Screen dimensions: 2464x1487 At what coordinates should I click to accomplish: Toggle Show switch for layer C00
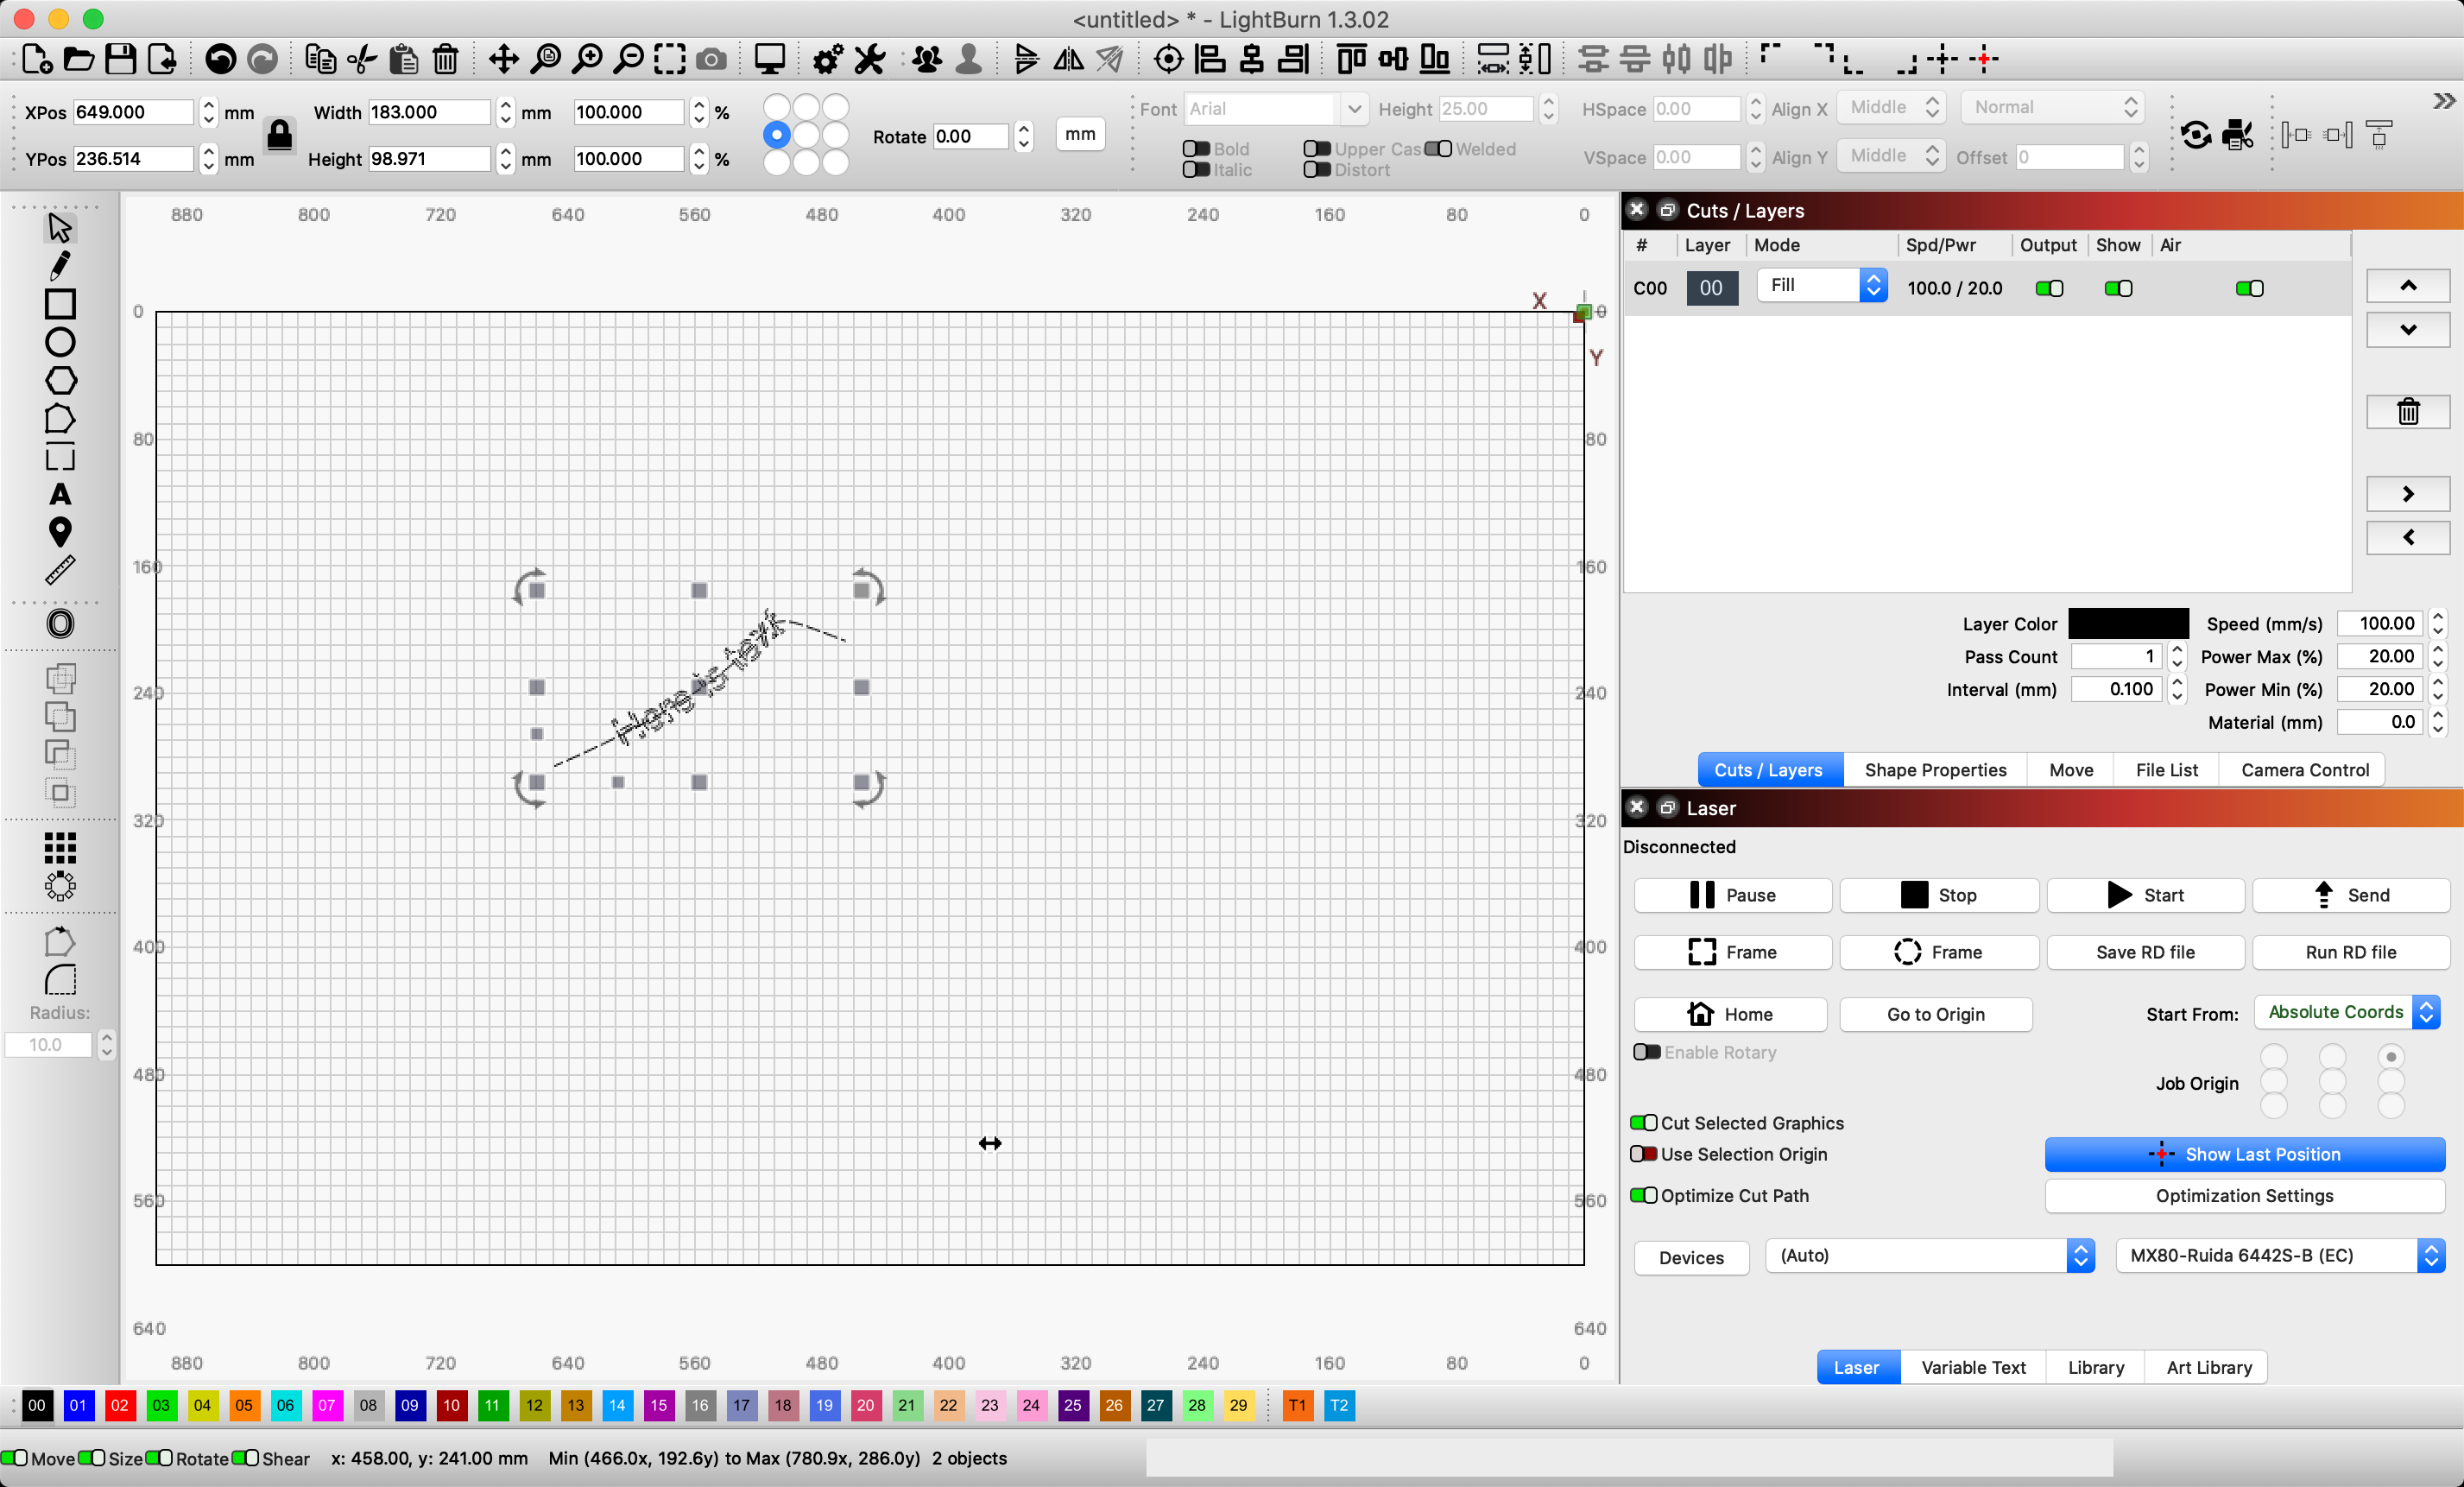(2118, 289)
